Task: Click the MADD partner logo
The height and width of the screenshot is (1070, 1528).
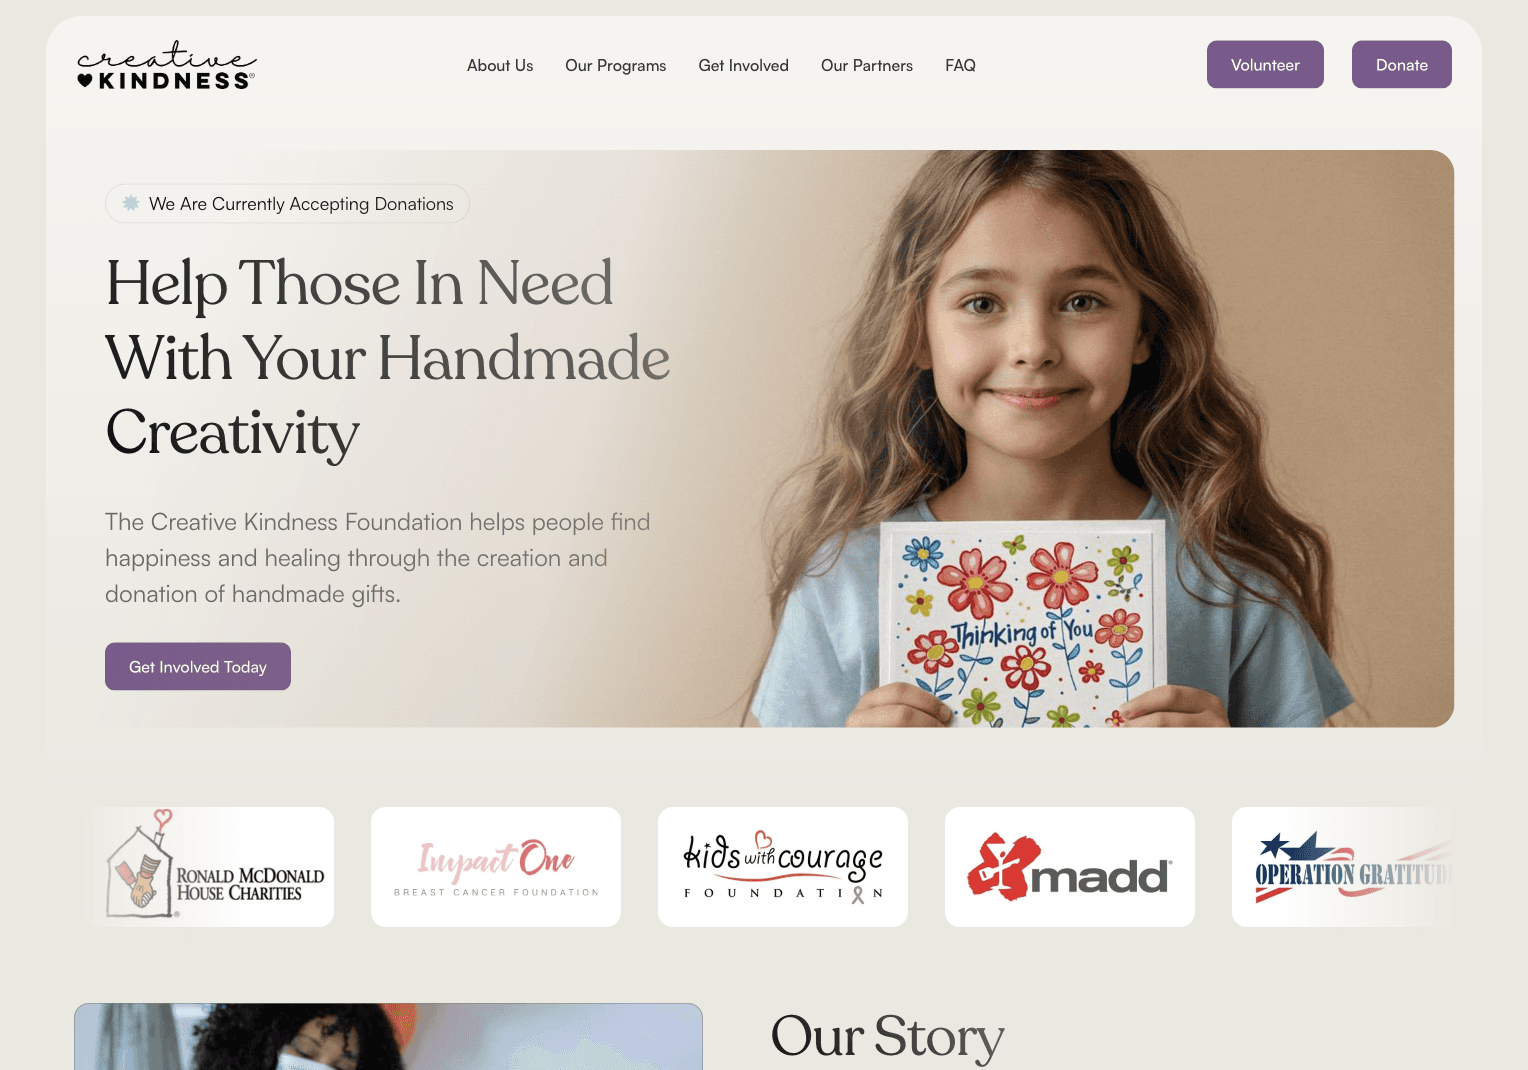Action: click(1070, 867)
